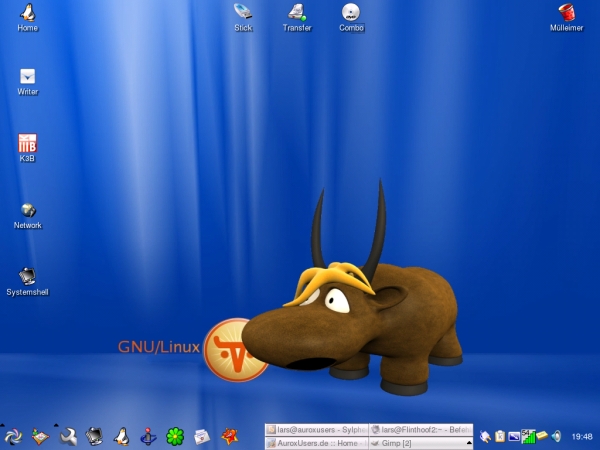Launch the terminal monitor icon in panel

tap(95, 437)
